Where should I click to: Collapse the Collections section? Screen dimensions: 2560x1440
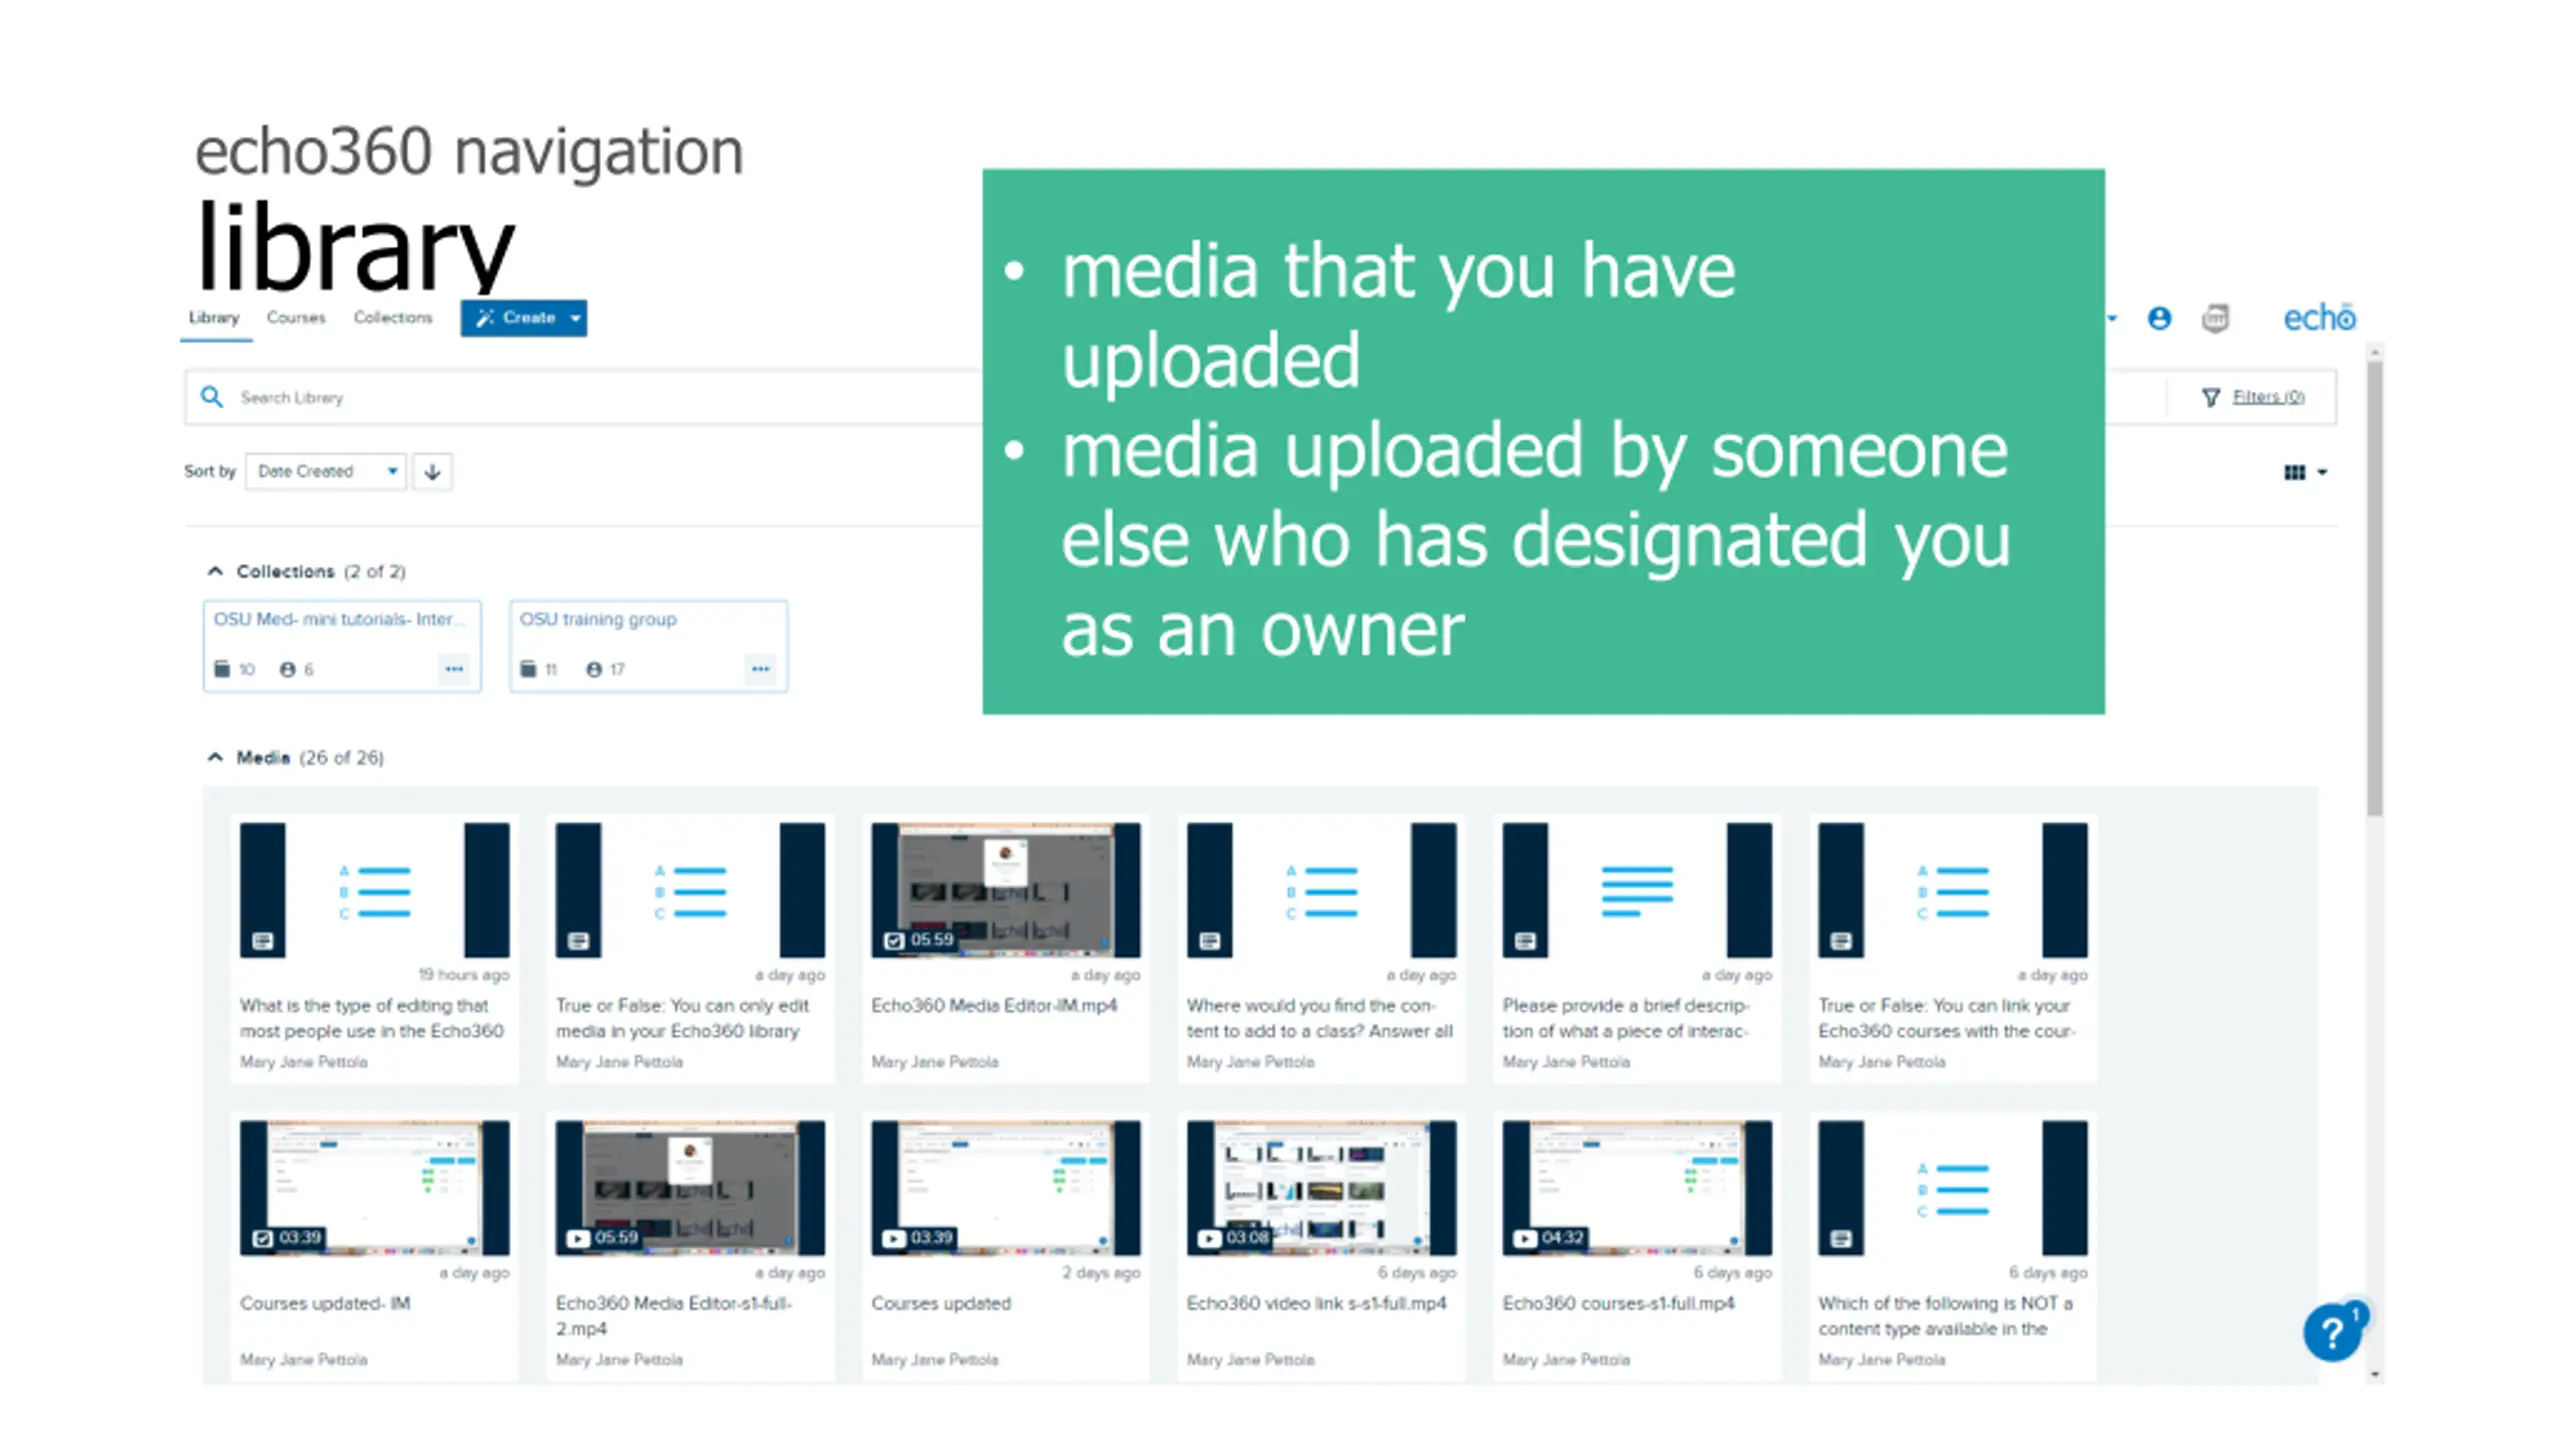pos(215,571)
